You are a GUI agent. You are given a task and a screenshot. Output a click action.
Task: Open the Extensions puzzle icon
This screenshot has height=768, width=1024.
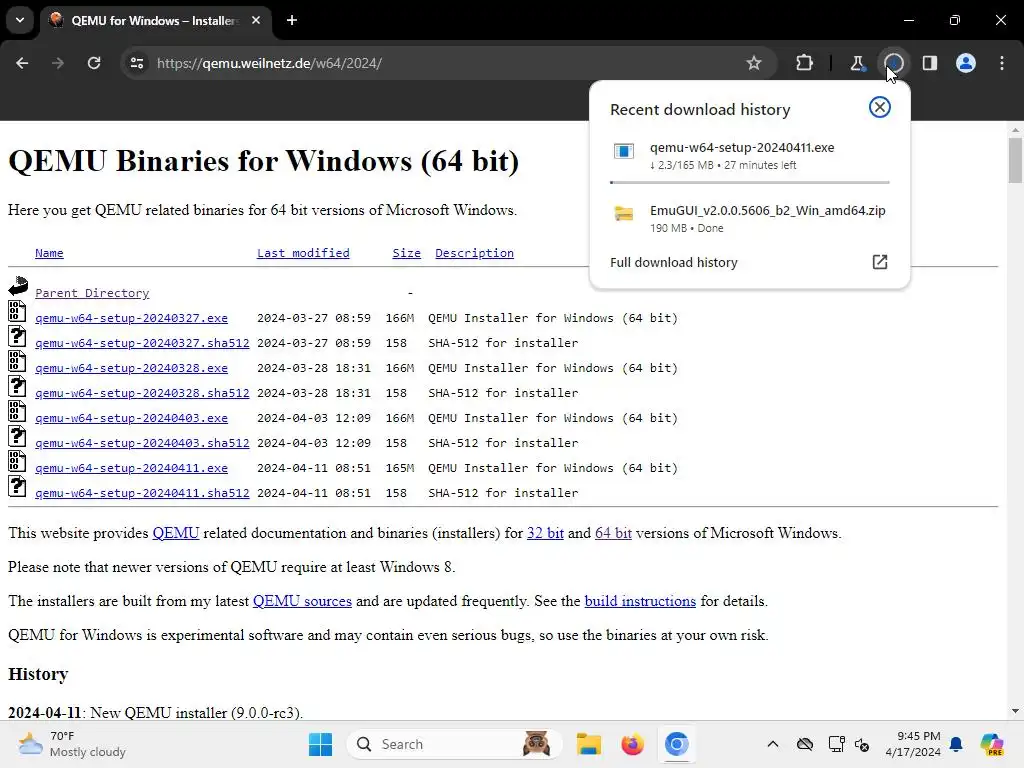point(805,63)
